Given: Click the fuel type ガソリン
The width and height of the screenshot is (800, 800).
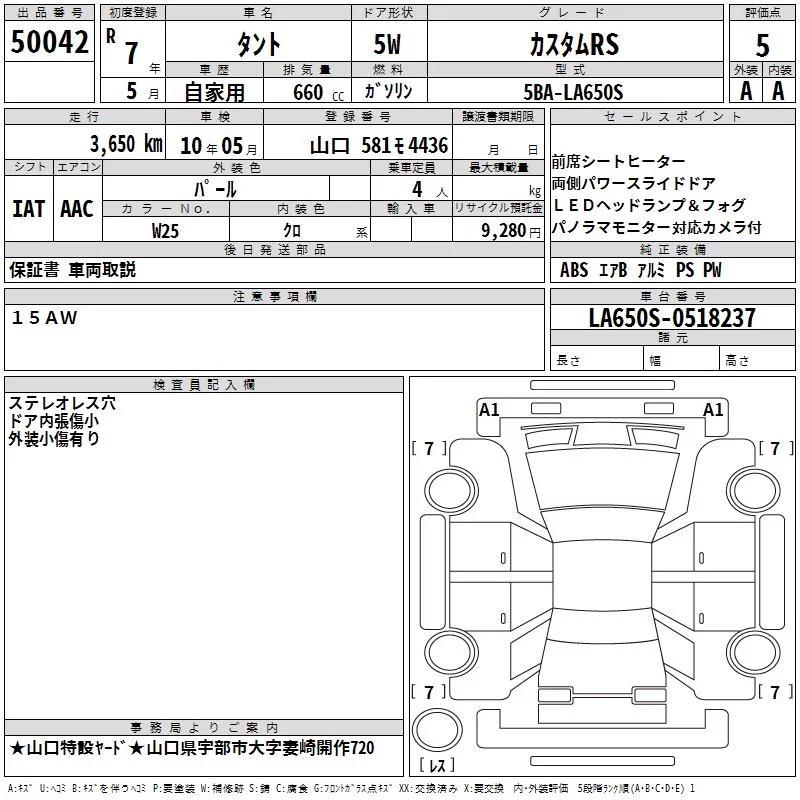Looking at the screenshot, I should click(x=388, y=91).
